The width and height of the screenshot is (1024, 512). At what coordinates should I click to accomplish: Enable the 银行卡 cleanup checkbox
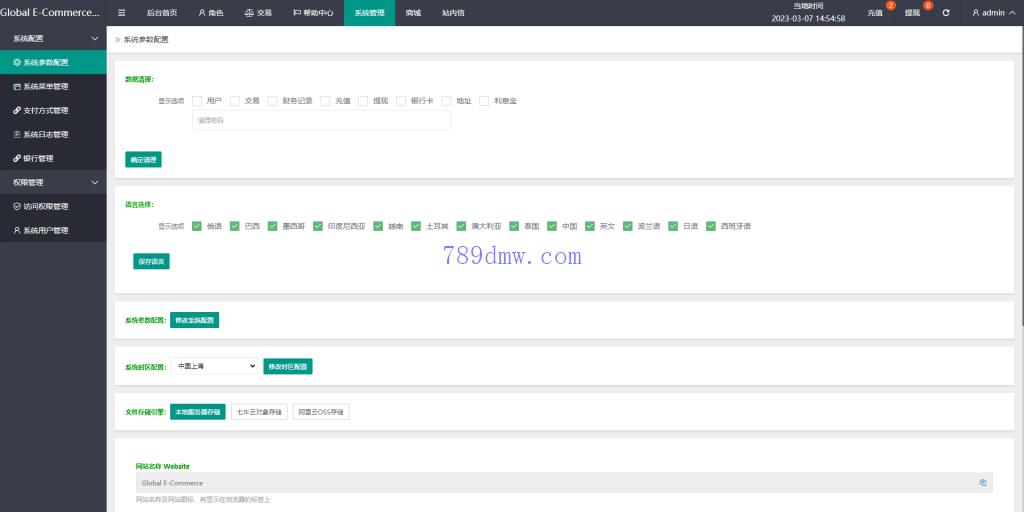coord(401,101)
